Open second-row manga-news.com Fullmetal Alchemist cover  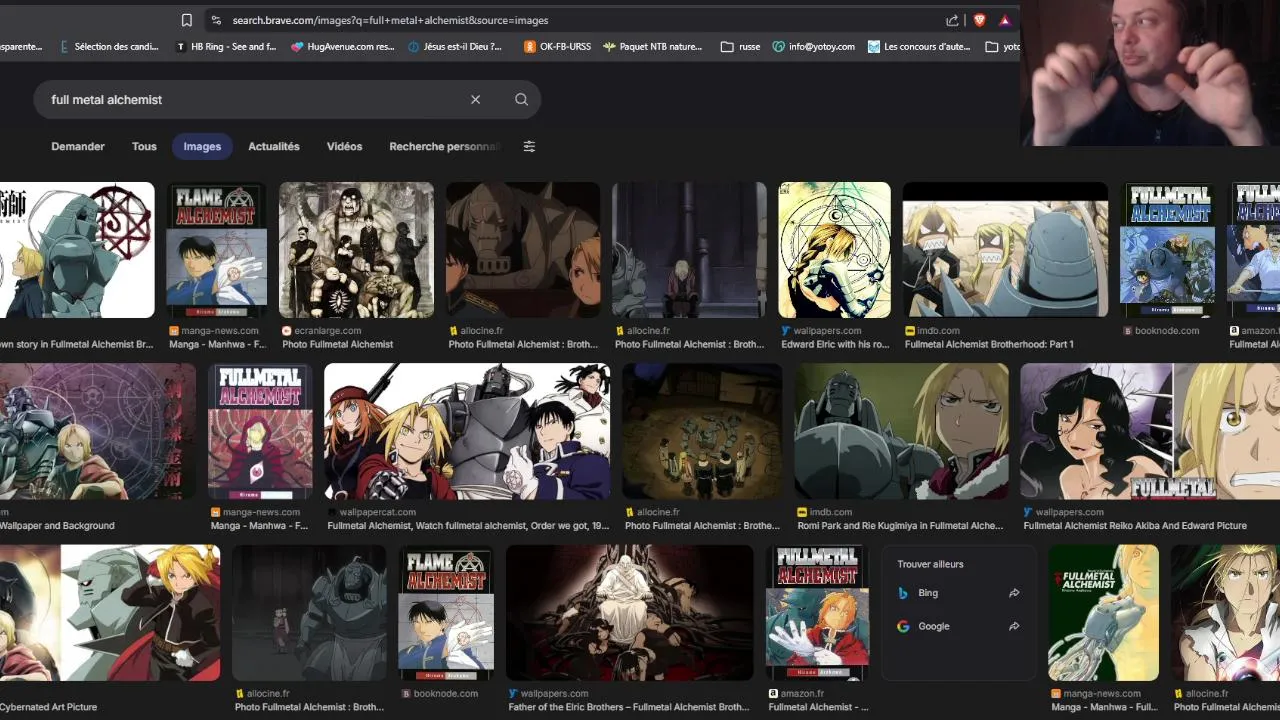pos(260,431)
